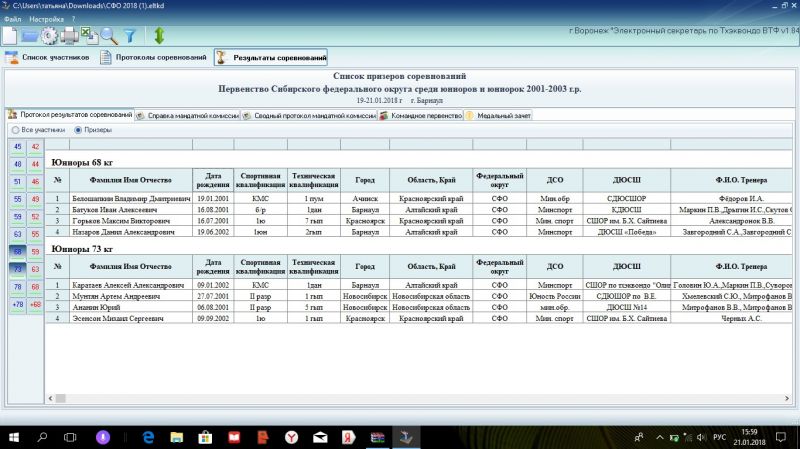Image resolution: width=800 pixels, height=449 pixels.
Task: Select row Эсенсон Михаил Сергеевич
Action: (418, 318)
